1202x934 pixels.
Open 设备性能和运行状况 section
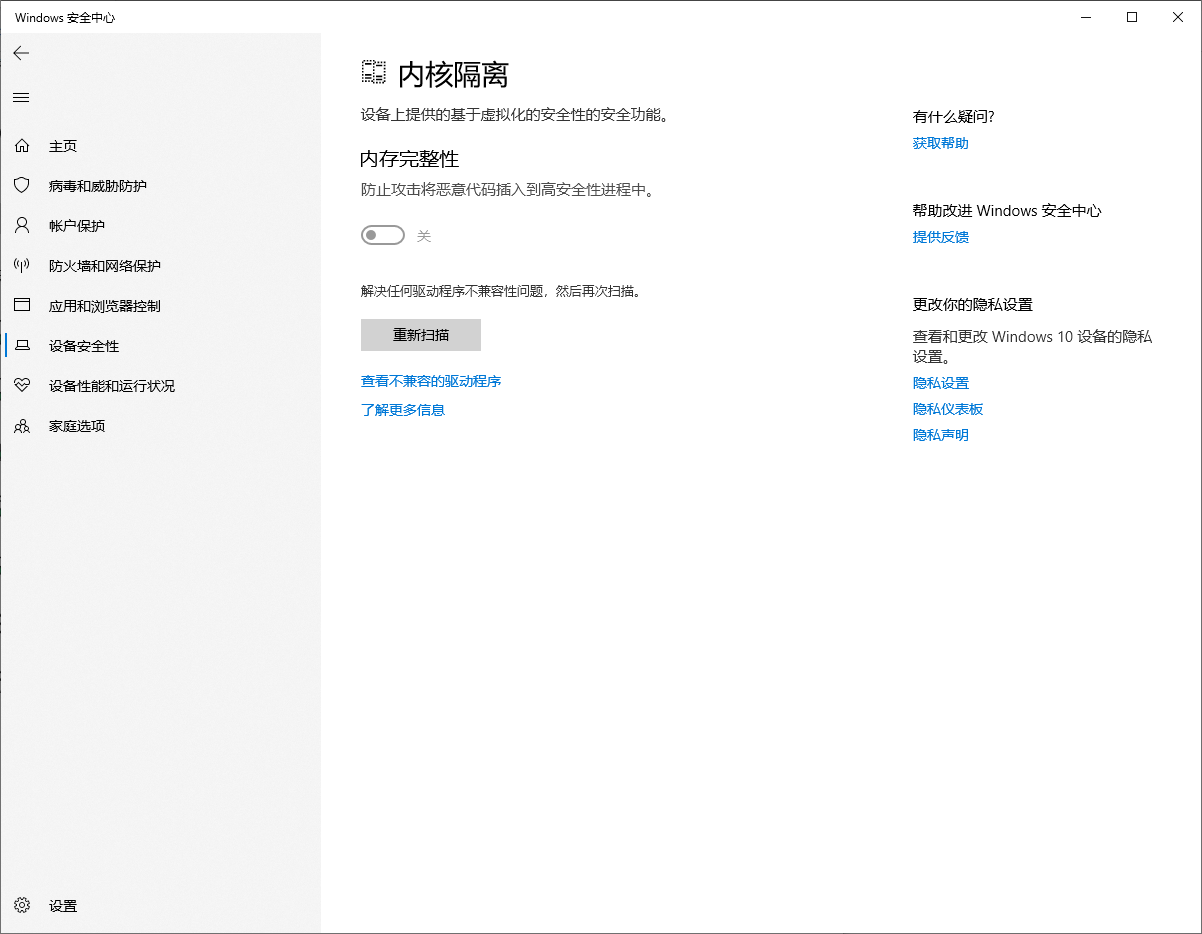point(160,386)
